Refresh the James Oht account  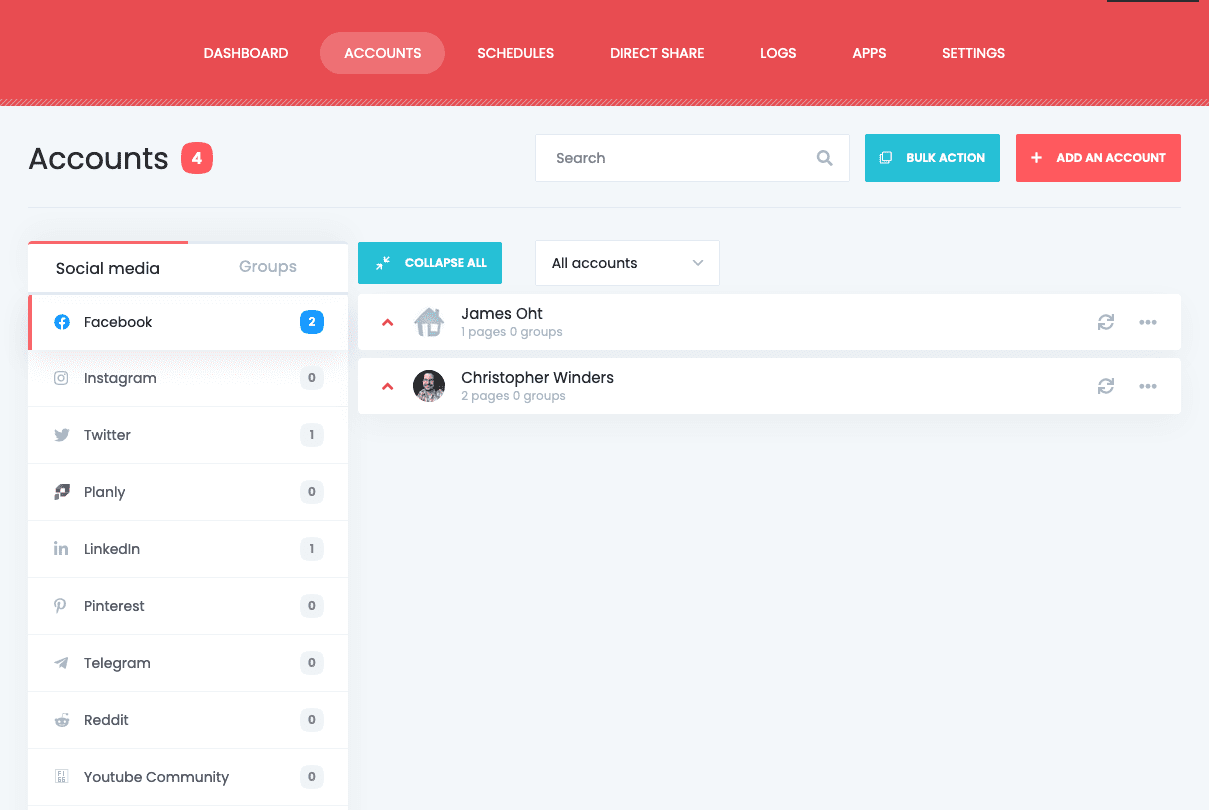coord(1105,322)
